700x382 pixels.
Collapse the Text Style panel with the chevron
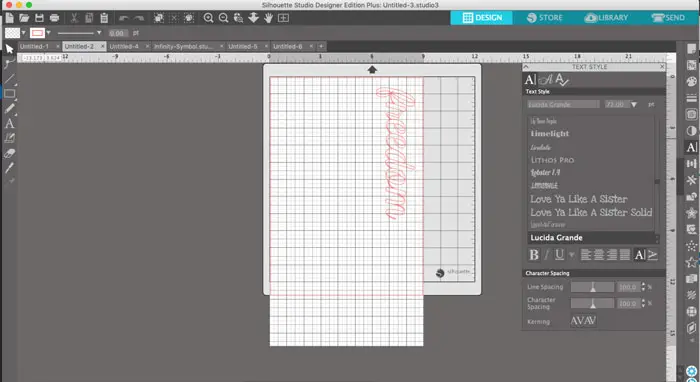pyautogui.click(x=526, y=66)
